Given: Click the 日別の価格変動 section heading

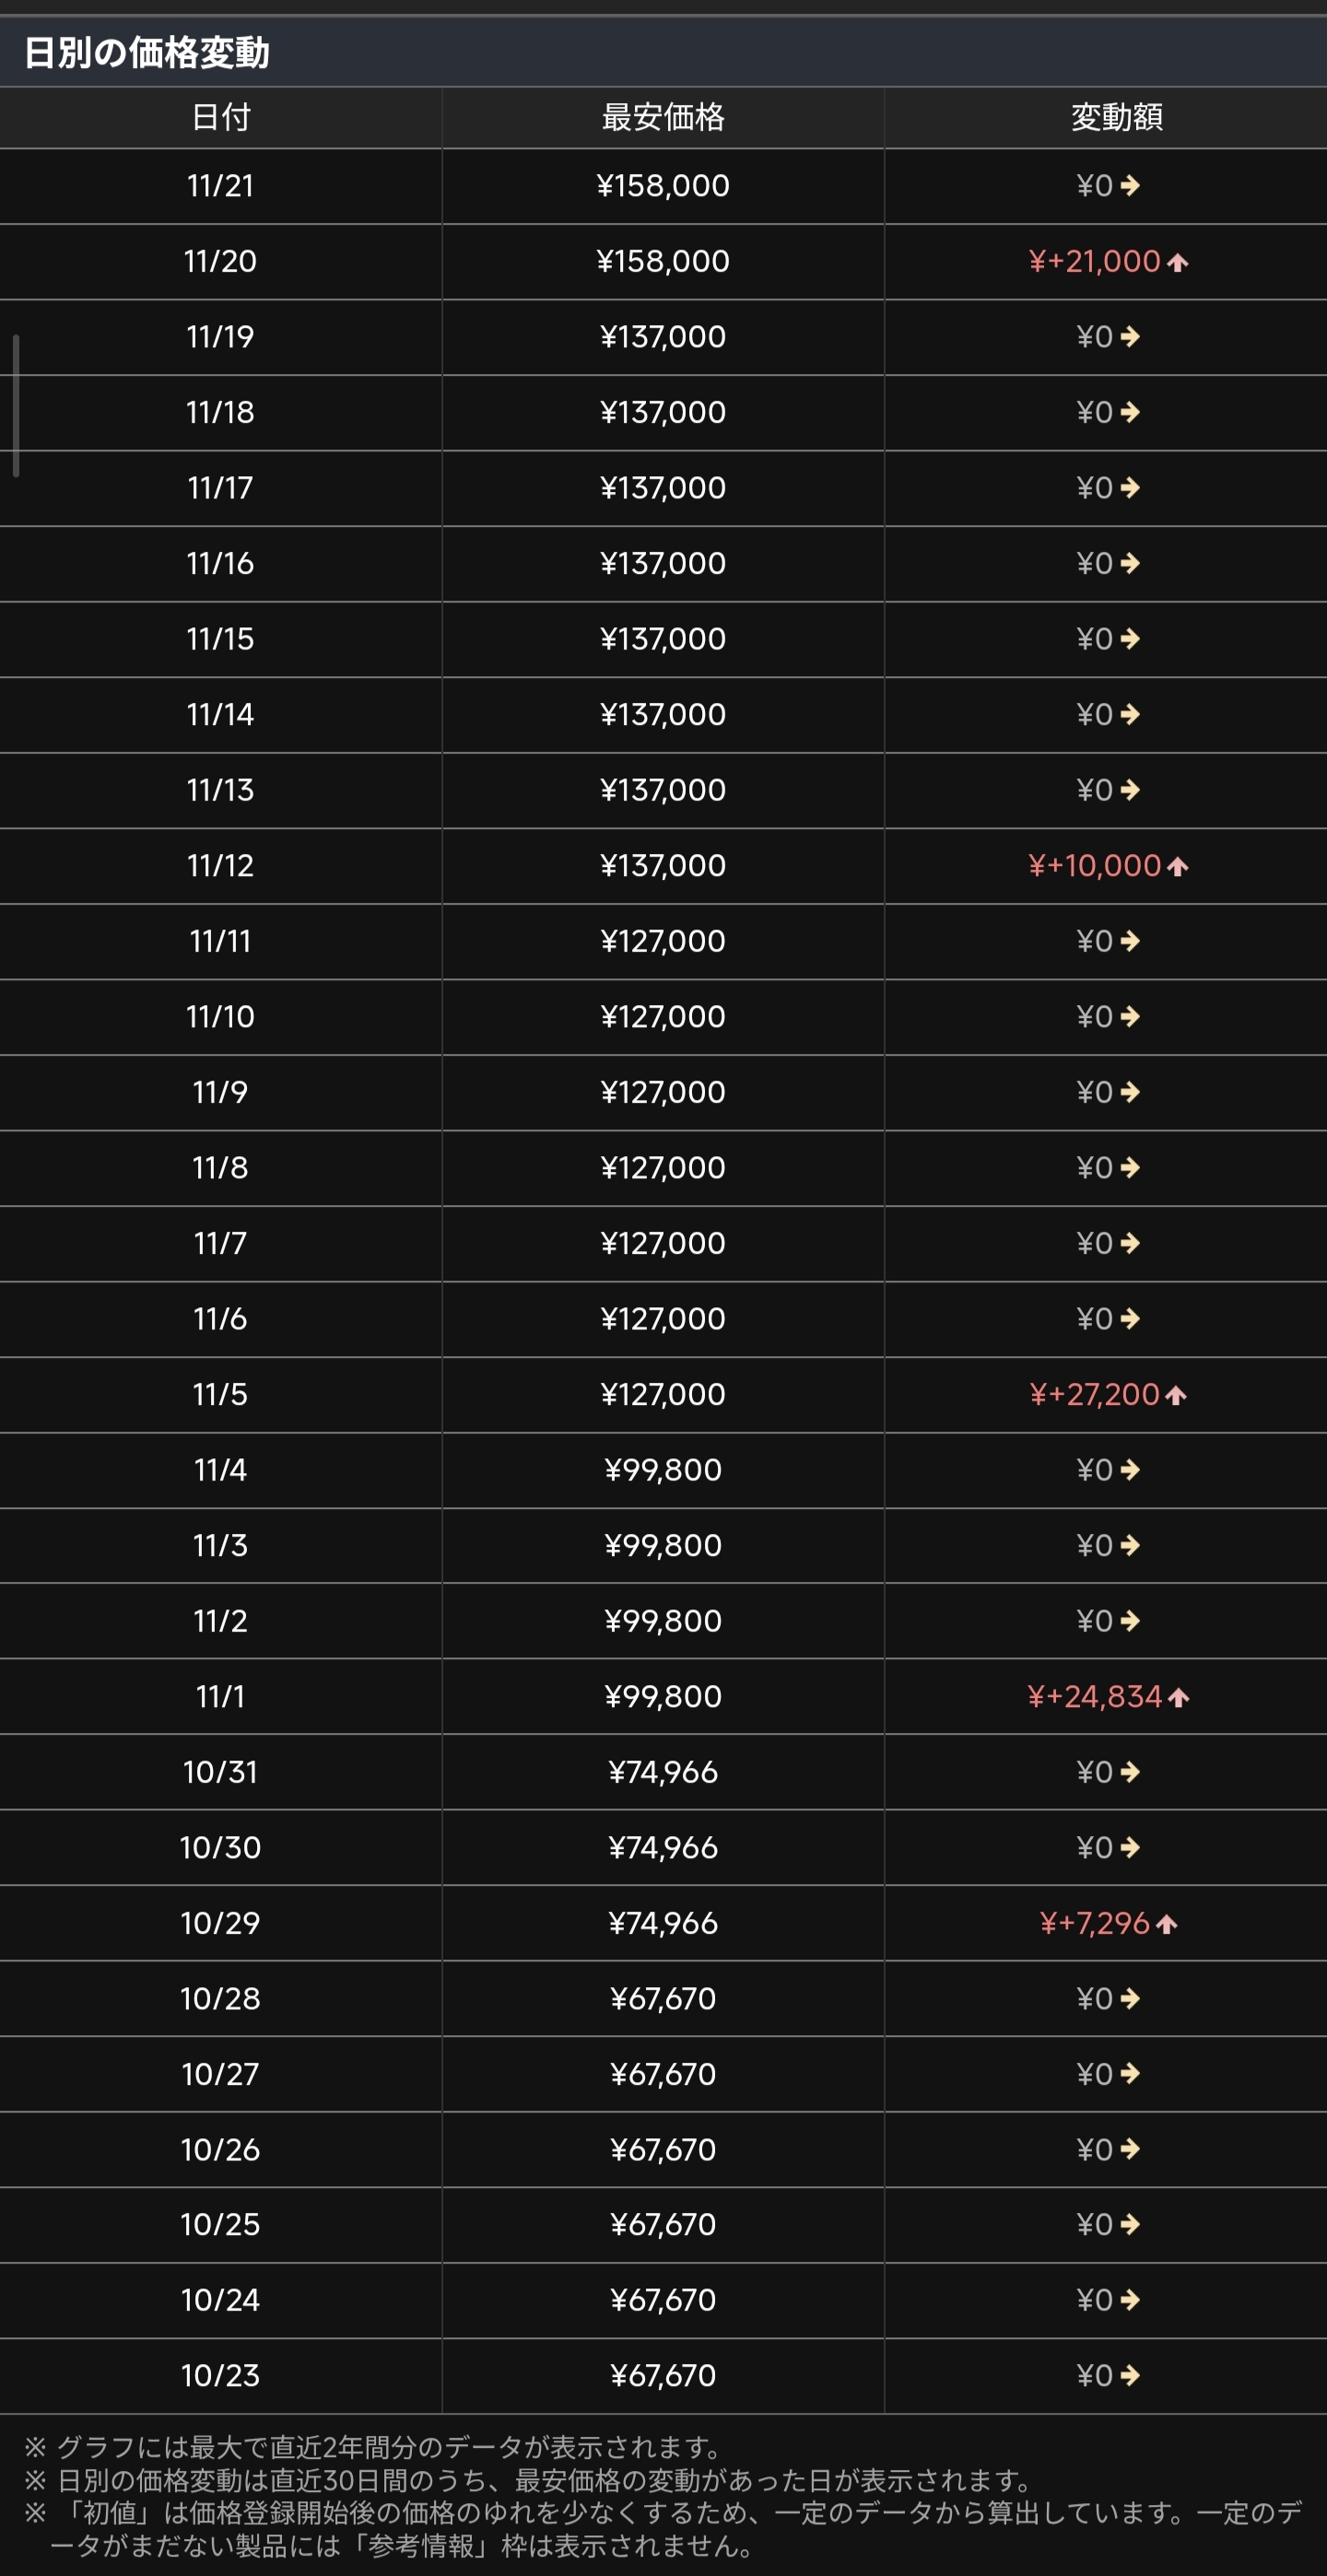Looking at the screenshot, I should 147,52.
